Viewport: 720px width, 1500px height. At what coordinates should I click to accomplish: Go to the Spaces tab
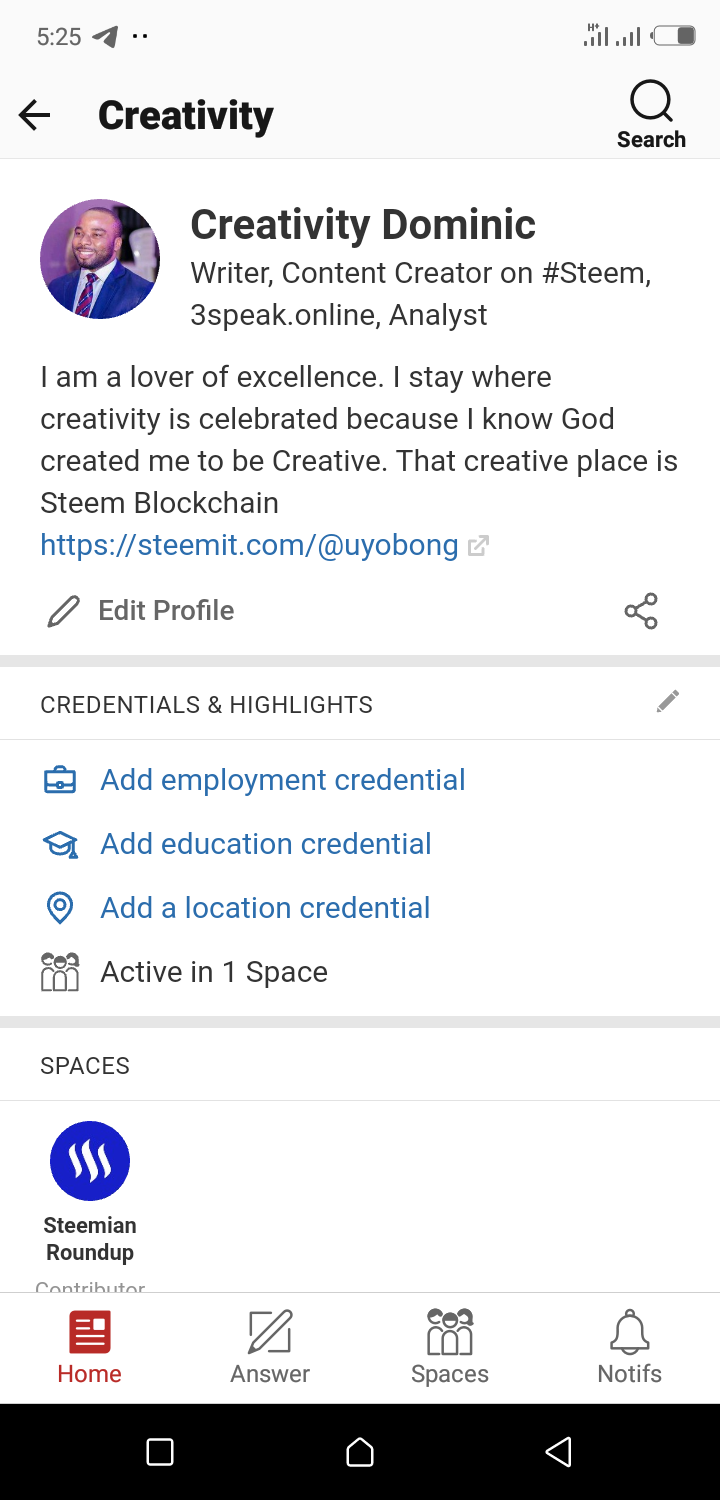click(x=450, y=1348)
